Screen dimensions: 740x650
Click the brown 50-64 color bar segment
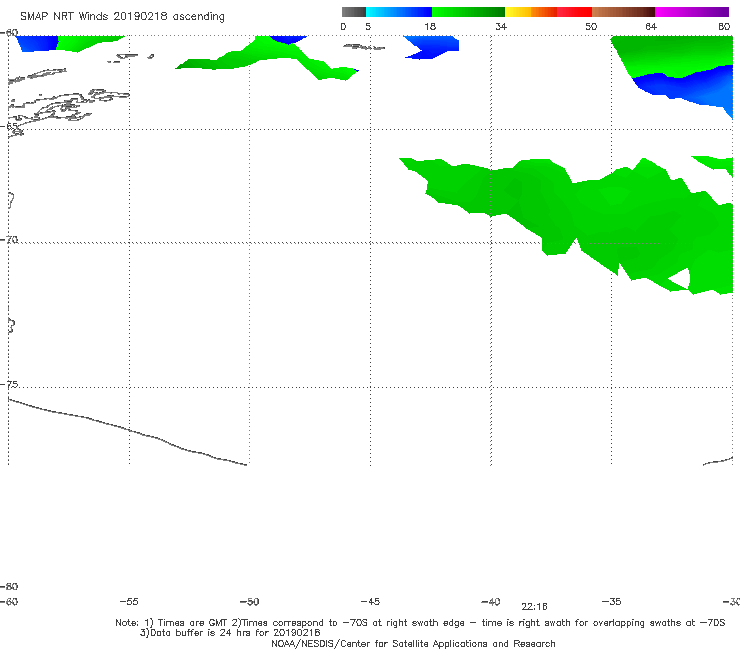pyautogui.click(x=623, y=12)
